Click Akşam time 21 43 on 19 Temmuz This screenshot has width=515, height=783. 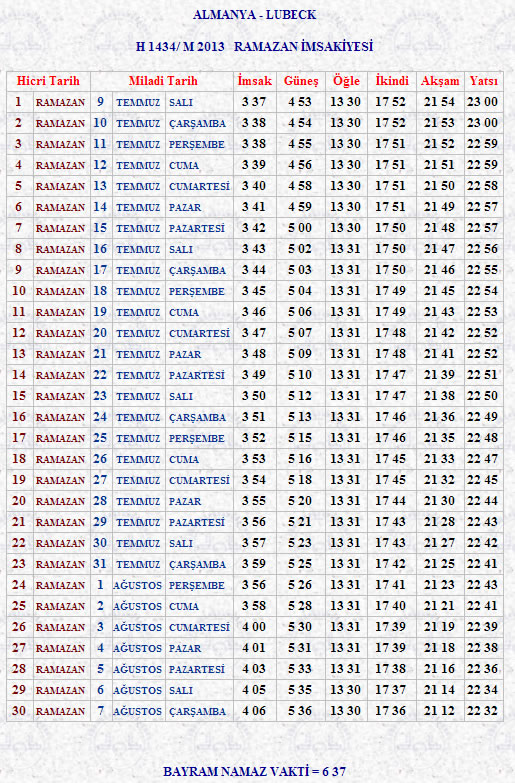point(440,312)
